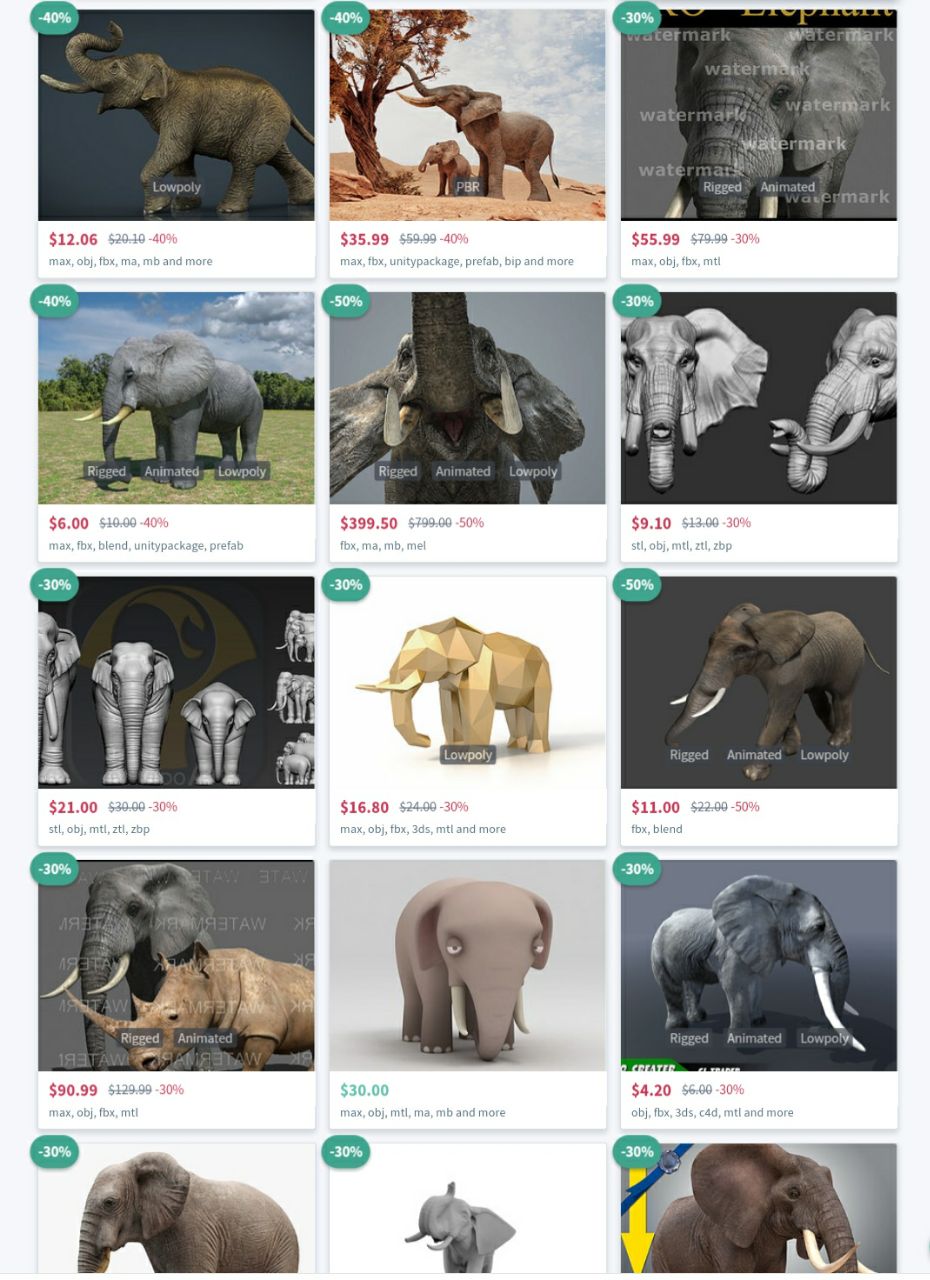Click the Lowpoly tag on $11.00 elephant

click(824, 755)
